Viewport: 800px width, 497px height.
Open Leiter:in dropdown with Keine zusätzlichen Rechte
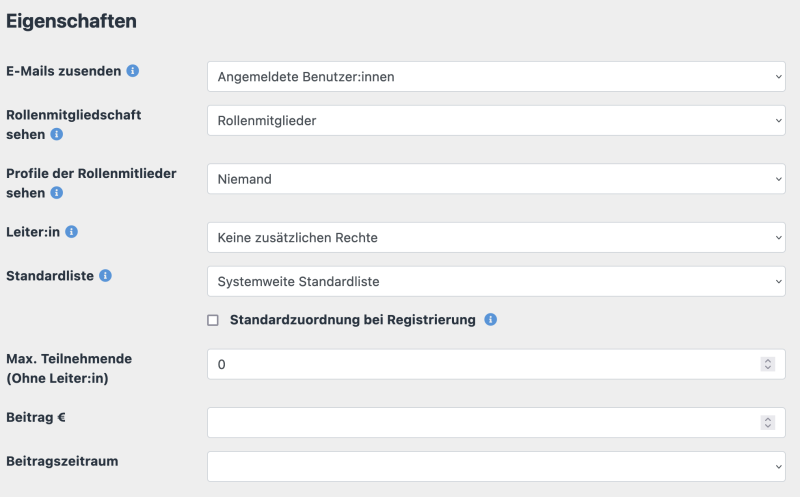click(x=496, y=237)
